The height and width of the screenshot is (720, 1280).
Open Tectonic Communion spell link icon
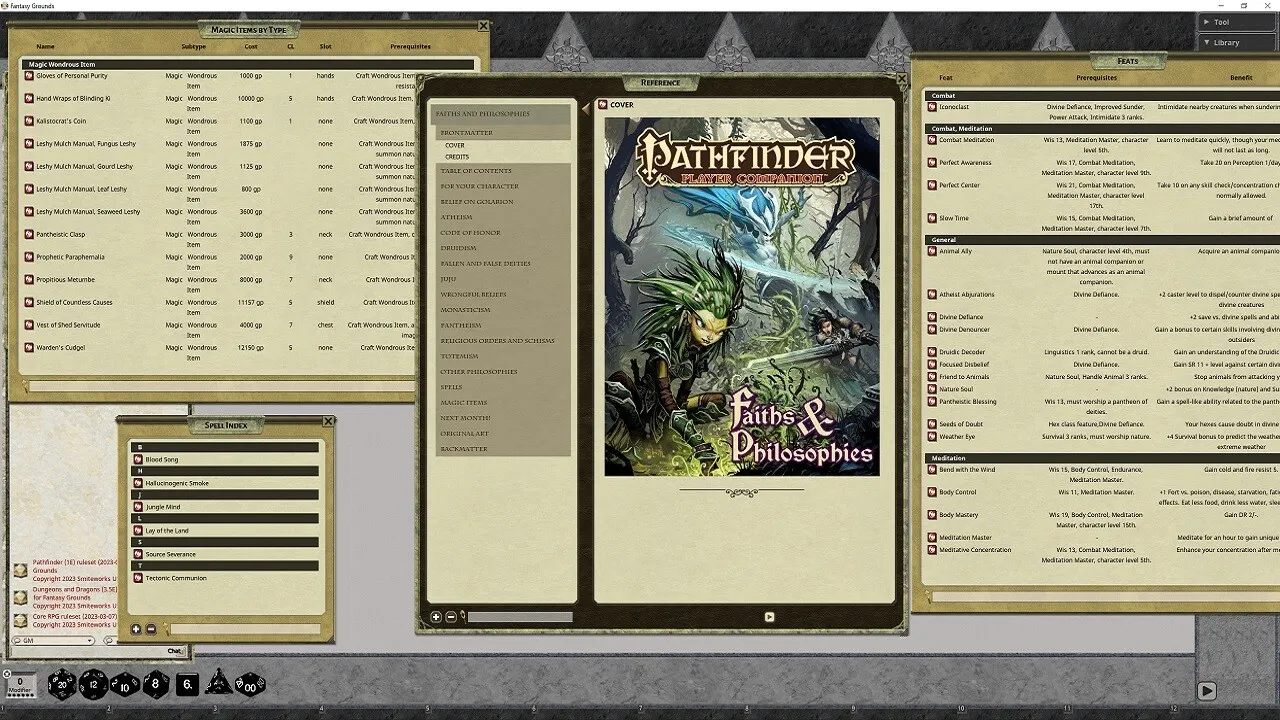point(138,578)
